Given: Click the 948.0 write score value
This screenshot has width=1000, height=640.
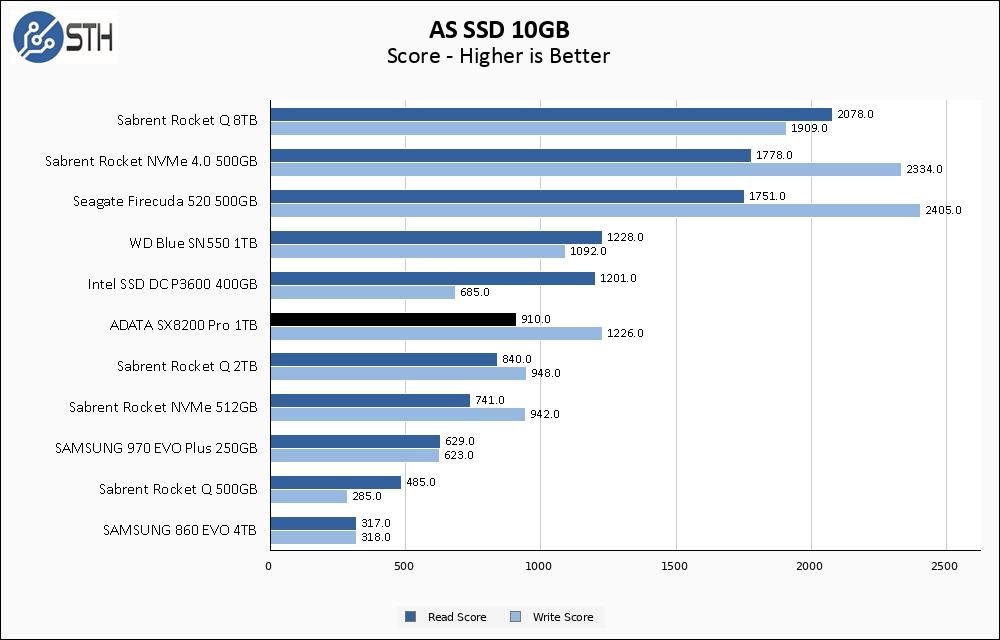Looking at the screenshot, I should click(x=546, y=373).
